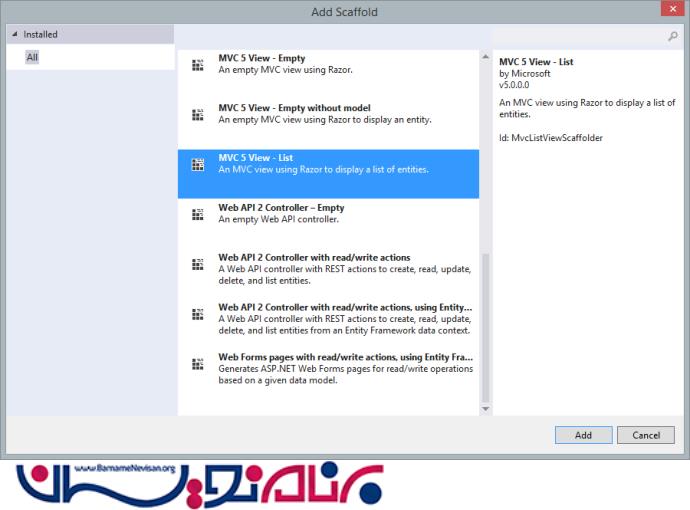690x510 pixels.
Task: Click MVC 5 View - List heading in details pane
Action: [536, 62]
